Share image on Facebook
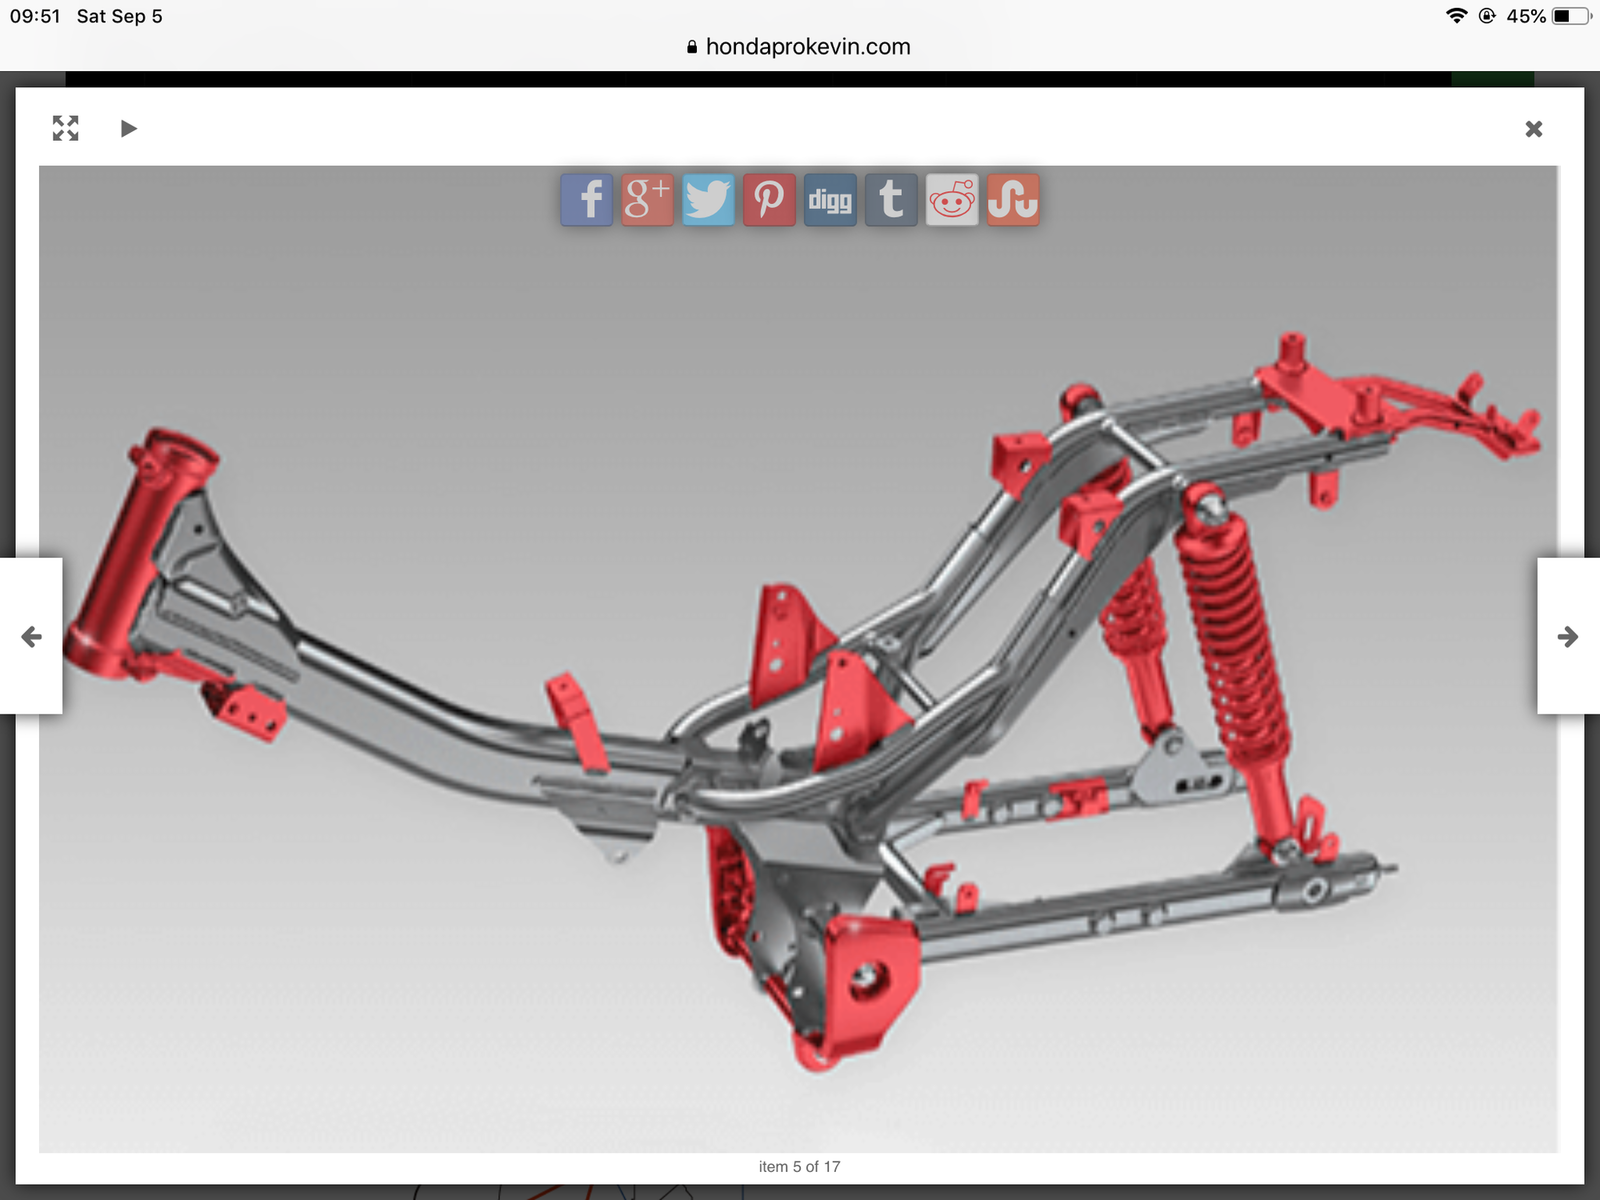The width and height of the screenshot is (1600, 1200). point(587,200)
